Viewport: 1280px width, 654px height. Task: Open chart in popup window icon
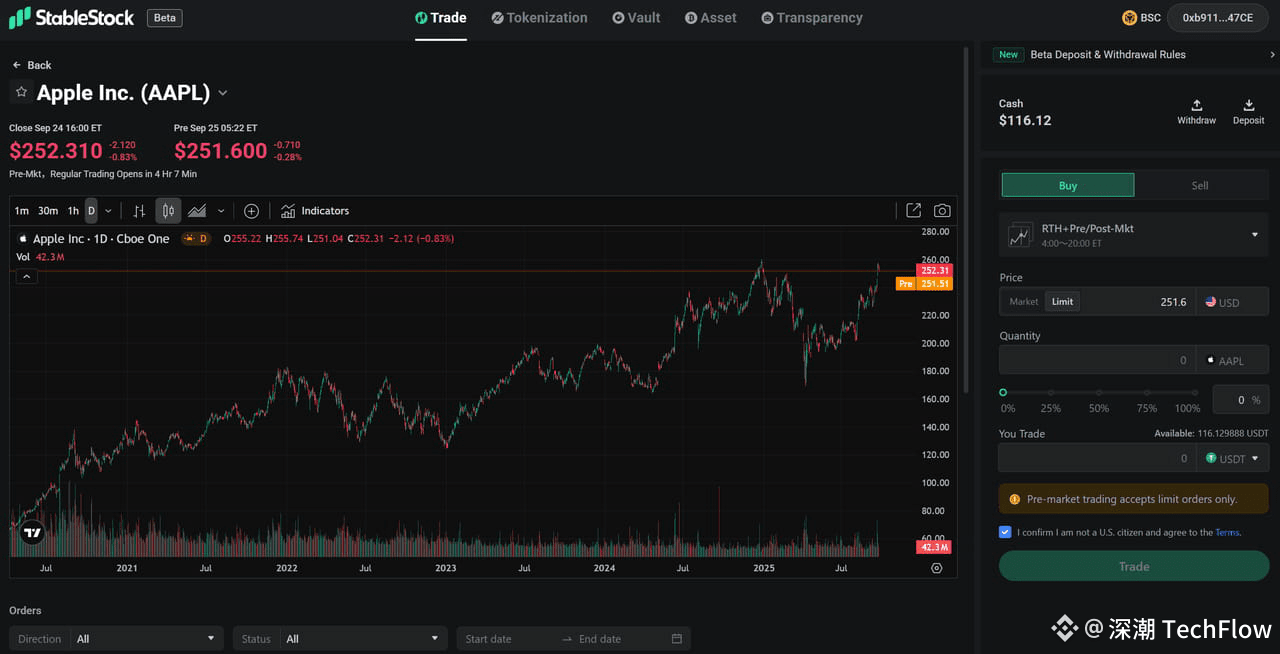click(913, 211)
